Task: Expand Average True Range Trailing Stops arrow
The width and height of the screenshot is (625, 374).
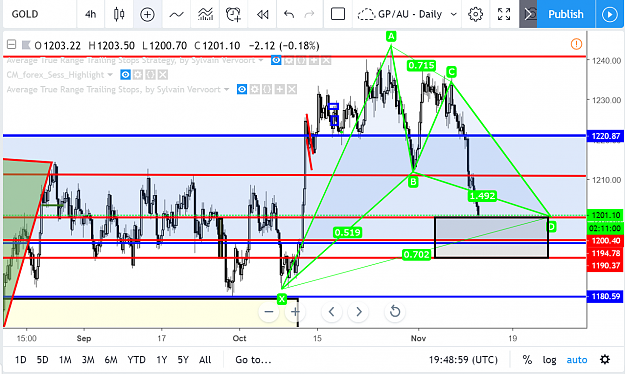Action: [227, 89]
